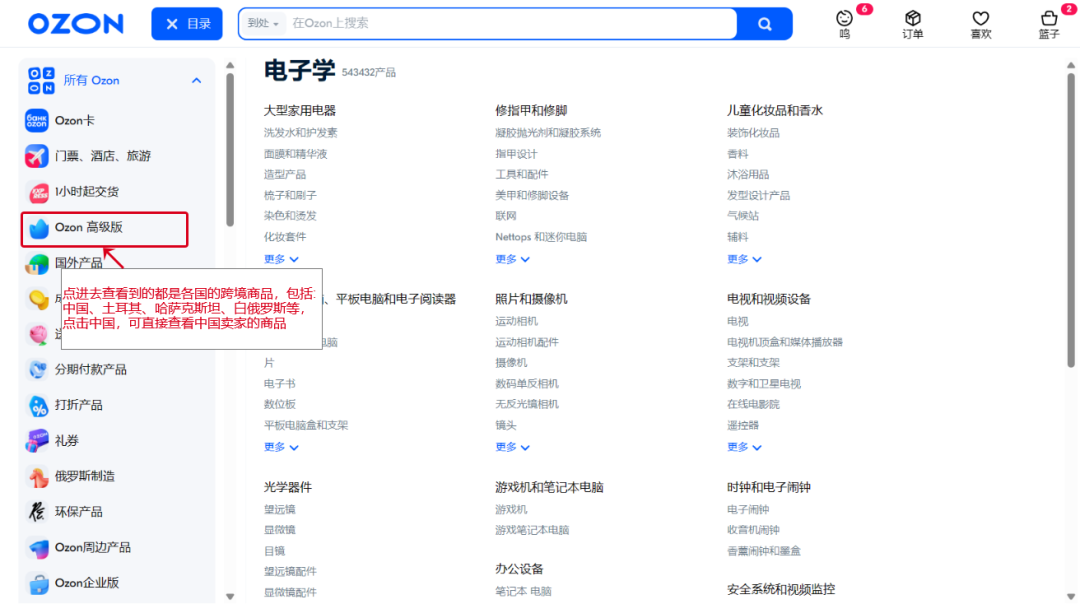The image size is (1080, 604).
Task: Click the Ozon企业版 briefcase icon
Action: [37, 583]
